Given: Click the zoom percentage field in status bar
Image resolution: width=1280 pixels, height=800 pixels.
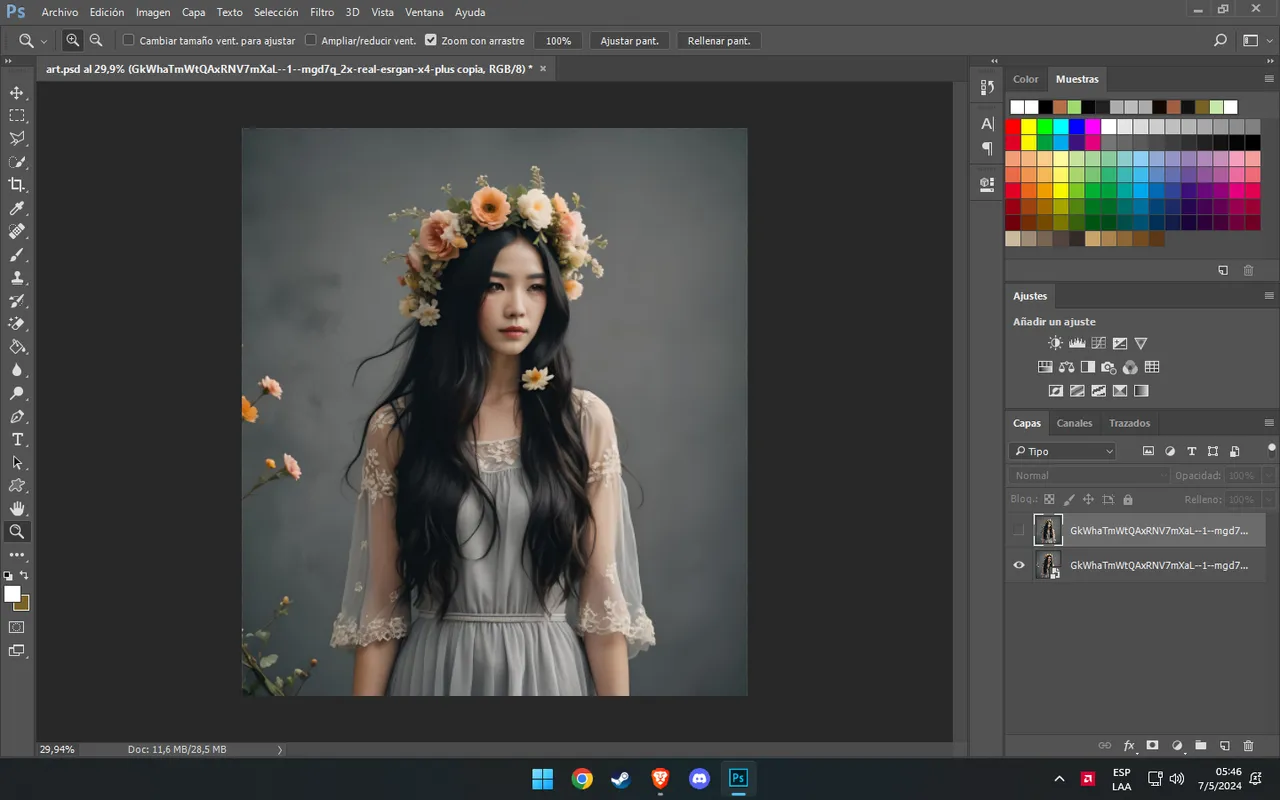Looking at the screenshot, I should [56, 749].
